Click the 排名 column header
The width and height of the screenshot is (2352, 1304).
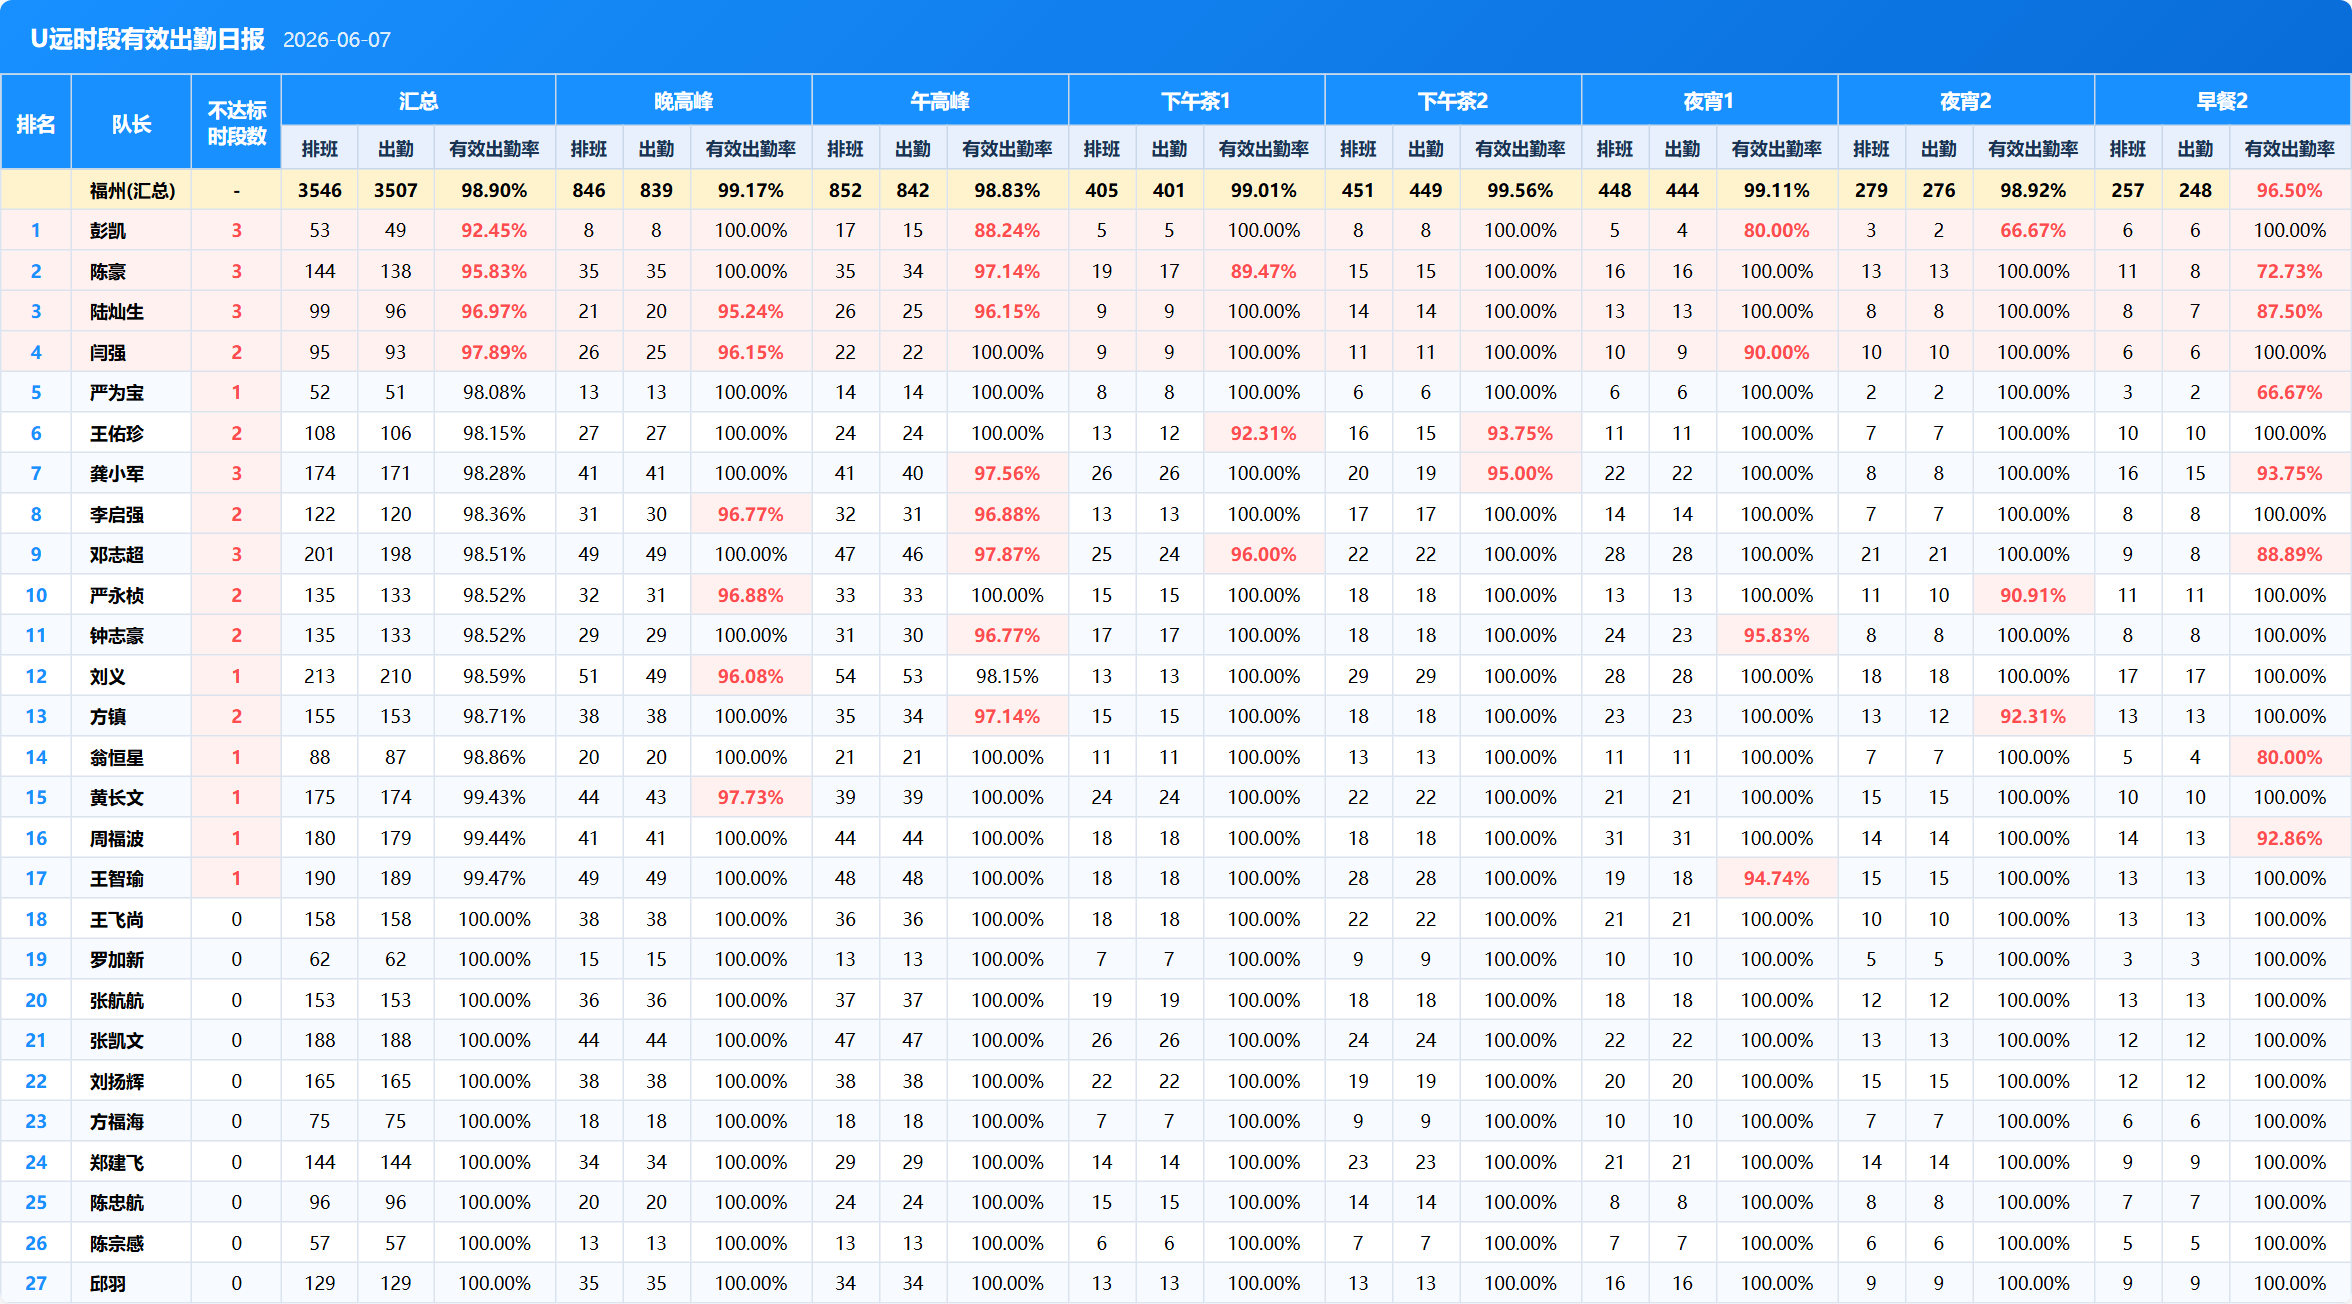coord(36,124)
